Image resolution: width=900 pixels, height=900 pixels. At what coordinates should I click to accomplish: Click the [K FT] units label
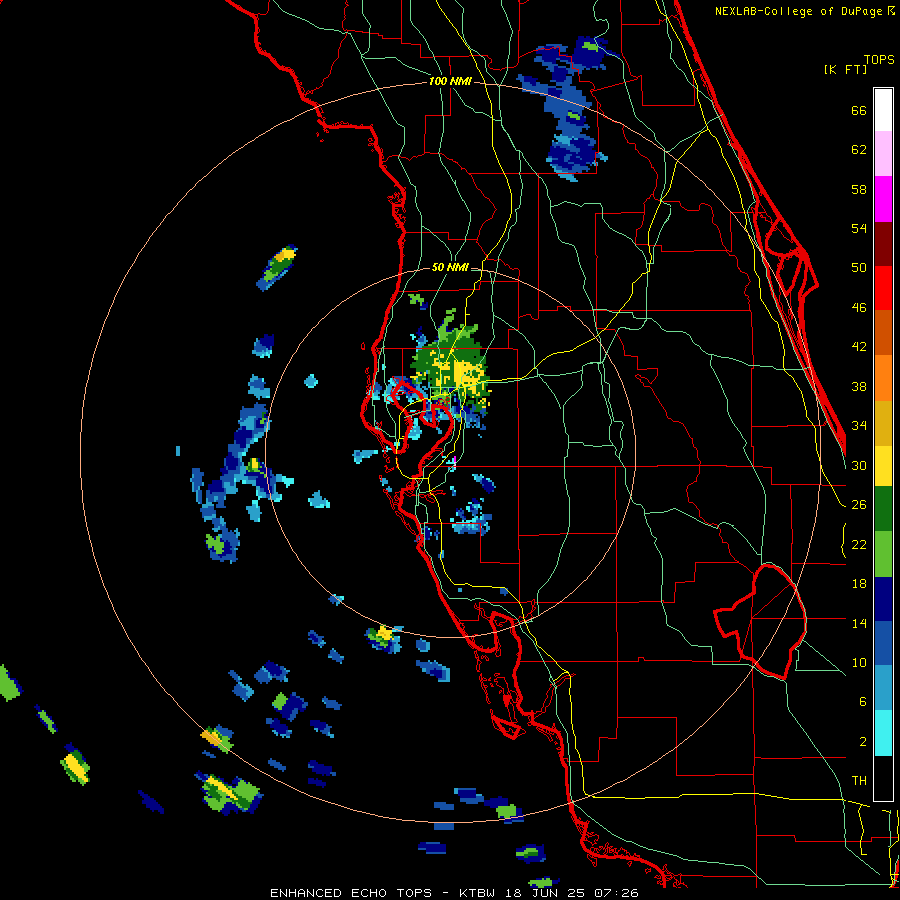(845, 69)
